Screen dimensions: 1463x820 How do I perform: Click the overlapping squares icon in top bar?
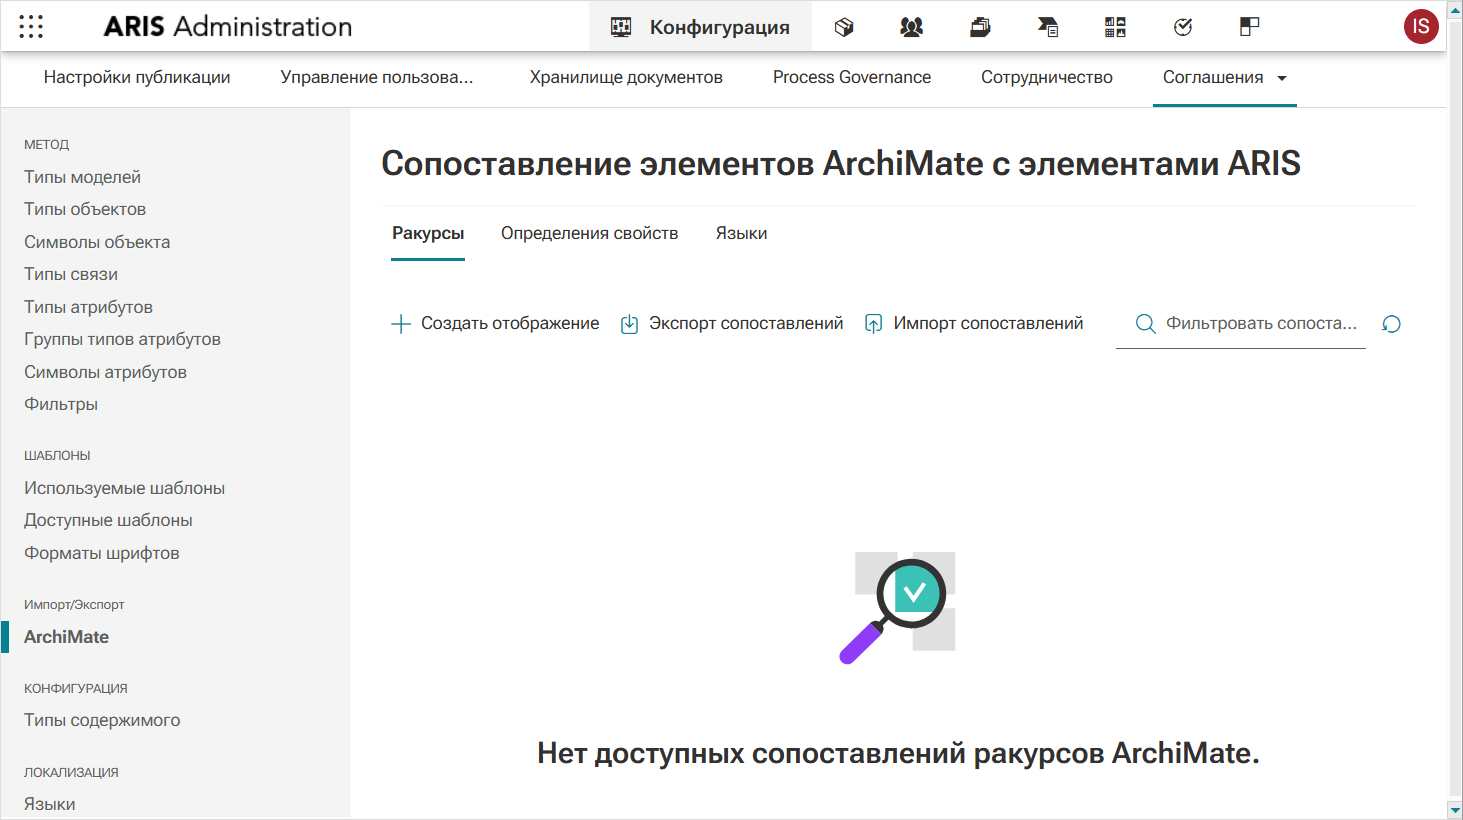(1249, 27)
